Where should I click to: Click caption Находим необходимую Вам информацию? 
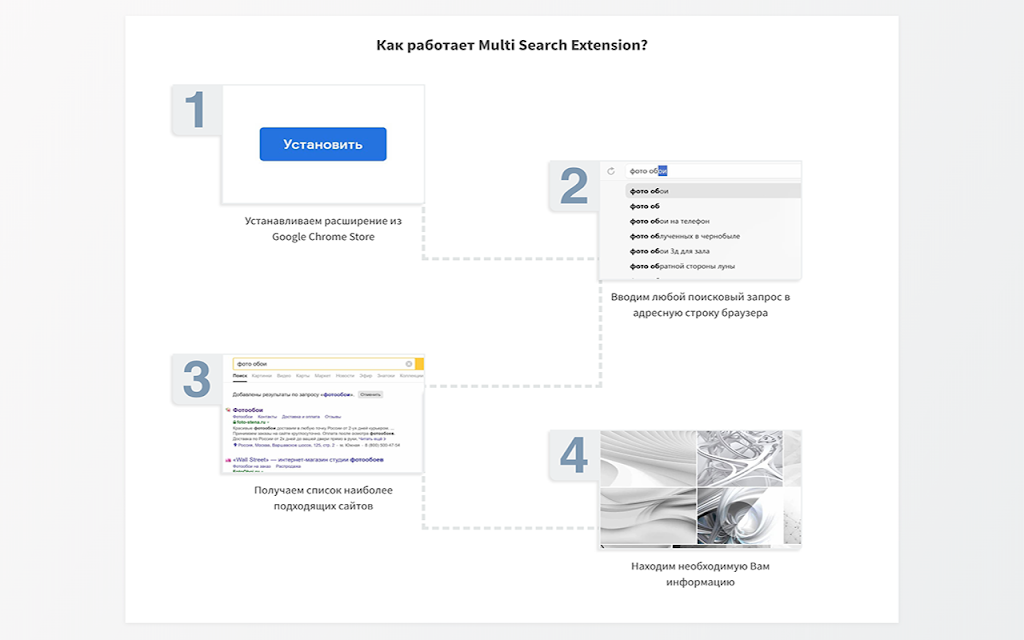[700, 574]
